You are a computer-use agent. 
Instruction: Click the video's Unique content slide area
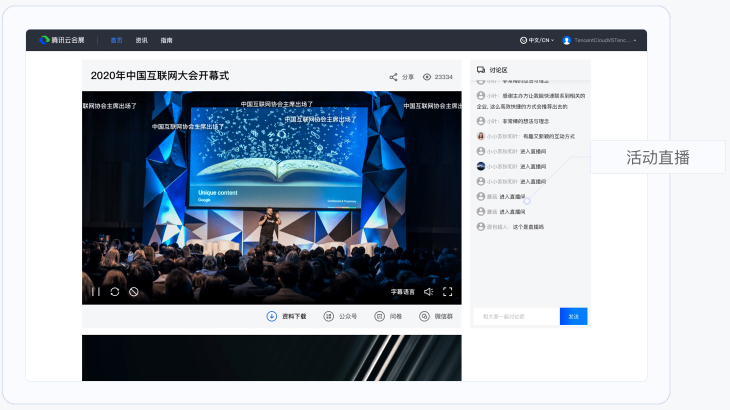pyautogui.click(x=277, y=157)
